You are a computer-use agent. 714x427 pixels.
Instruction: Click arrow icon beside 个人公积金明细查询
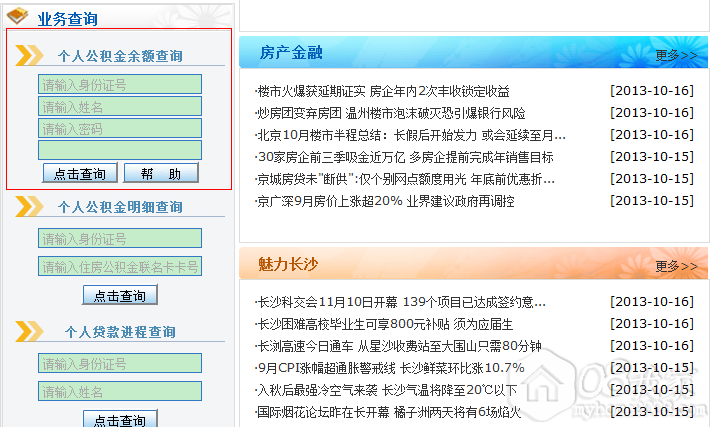click(x=29, y=206)
